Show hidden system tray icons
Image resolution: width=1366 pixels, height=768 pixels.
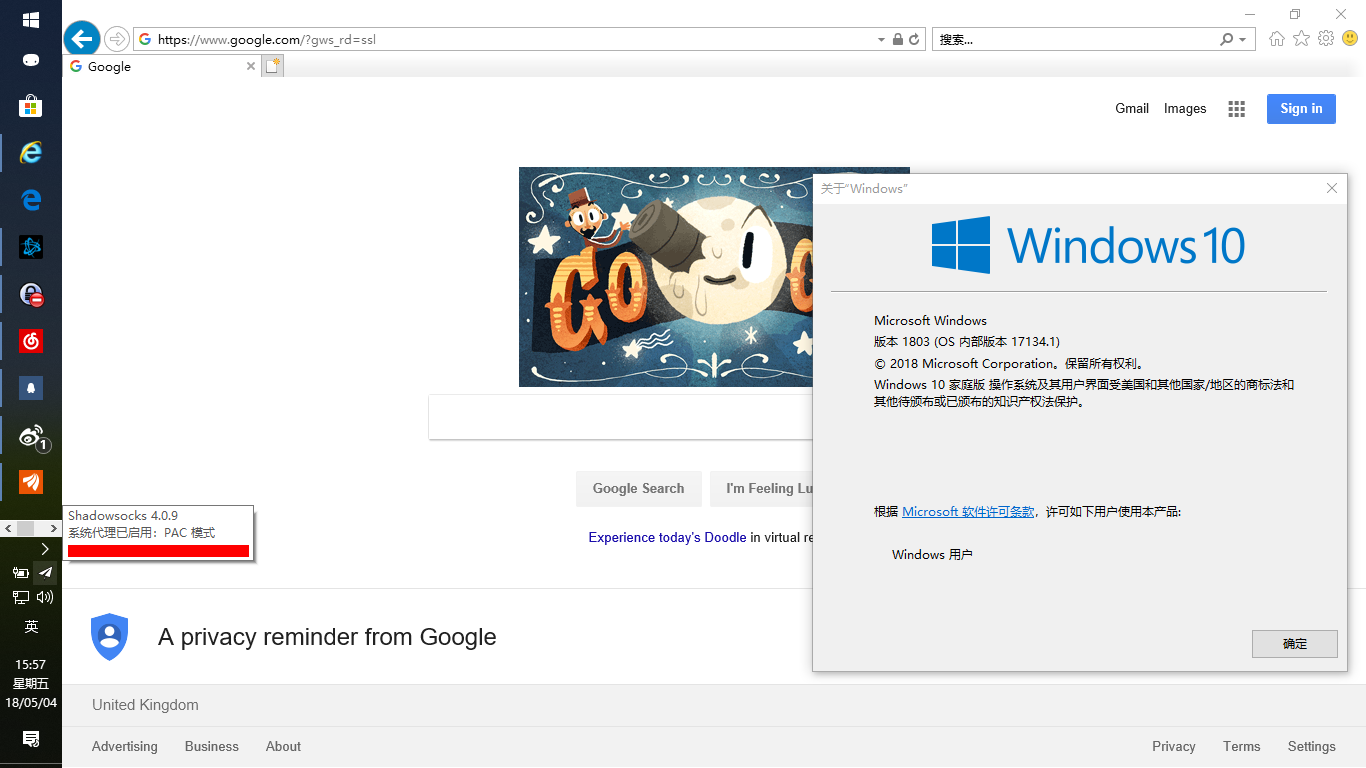pyautogui.click(x=45, y=548)
